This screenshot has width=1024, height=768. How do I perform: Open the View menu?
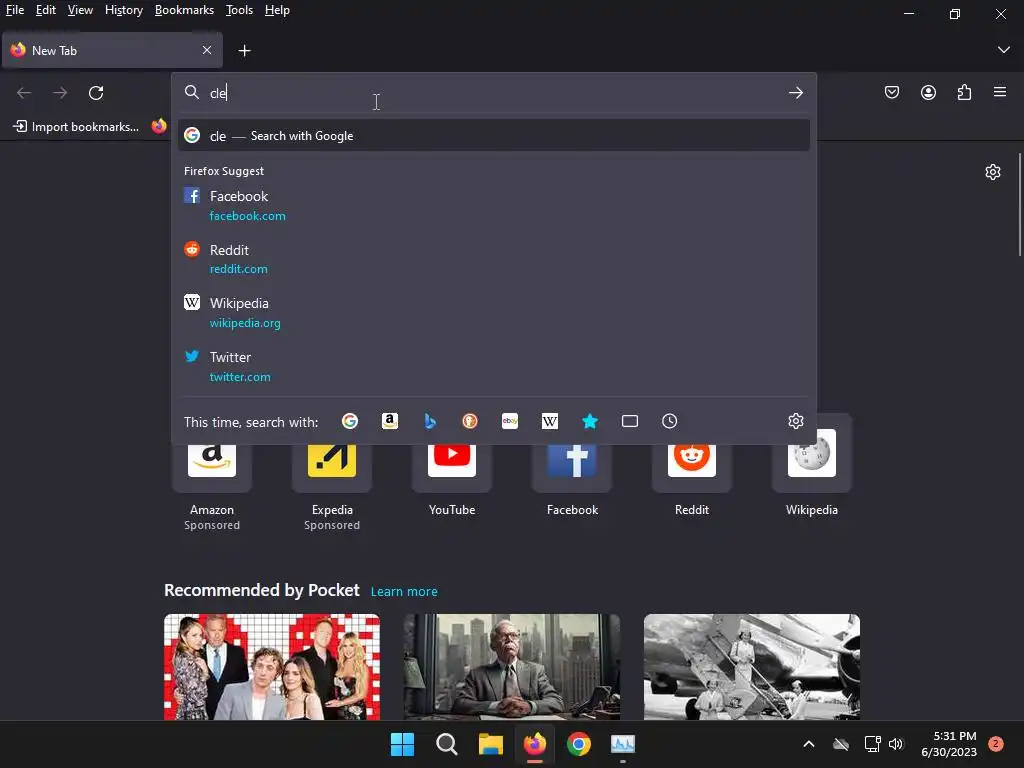(80, 10)
